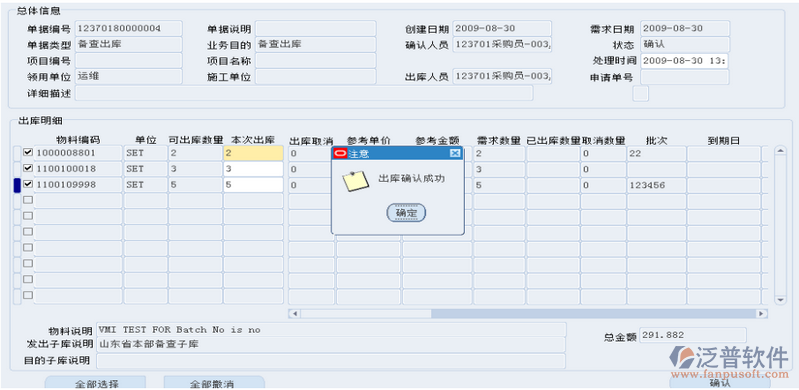799x390 pixels.
Task: Click the 确定 button in the dialog
Action: click(406, 213)
